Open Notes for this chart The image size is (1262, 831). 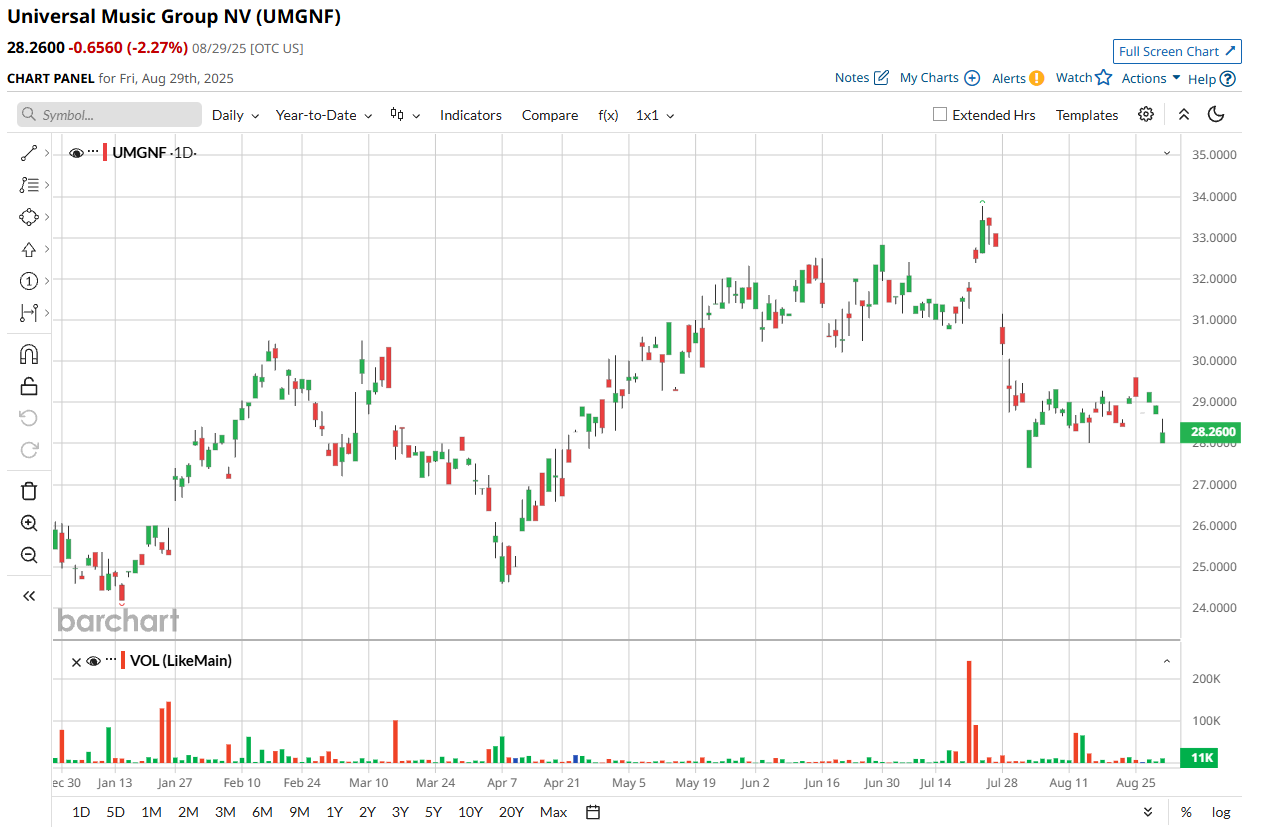click(862, 78)
